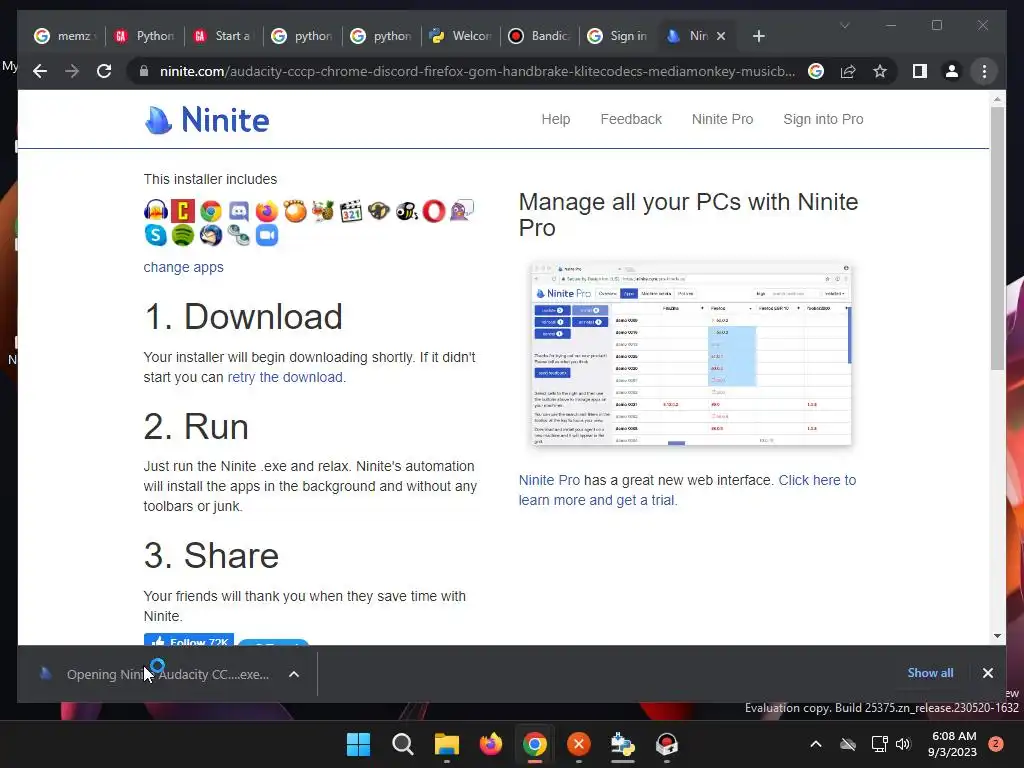Click the Pidgin purple bird icon
Viewport: 1024px width, 768px height.
click(462, 210)
